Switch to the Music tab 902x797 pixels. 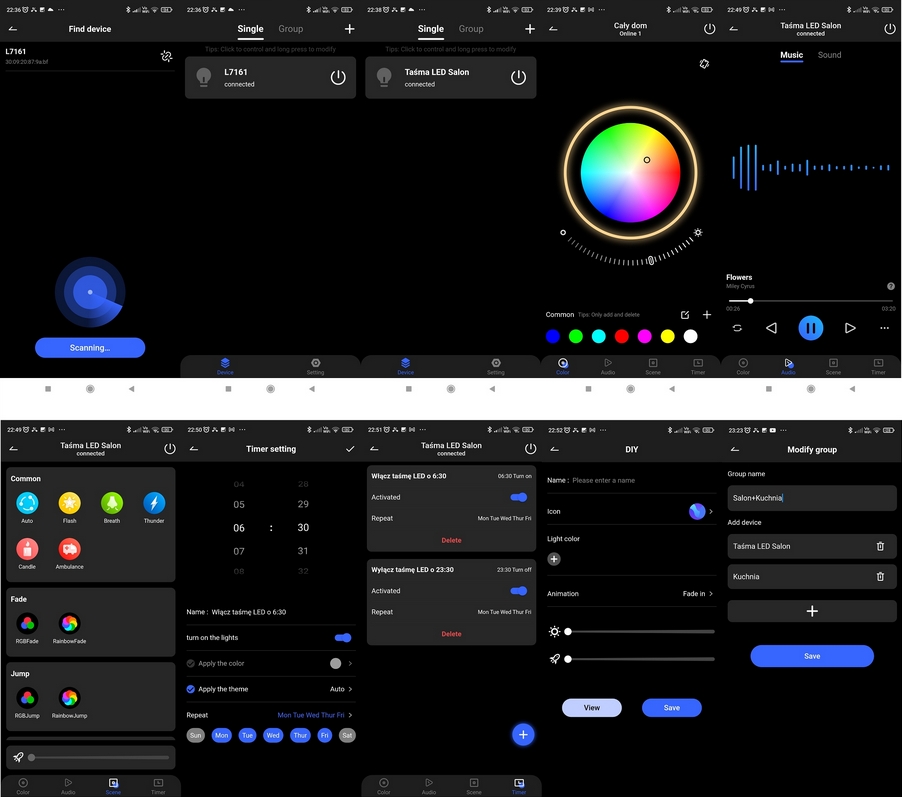[x=791, y=55]
